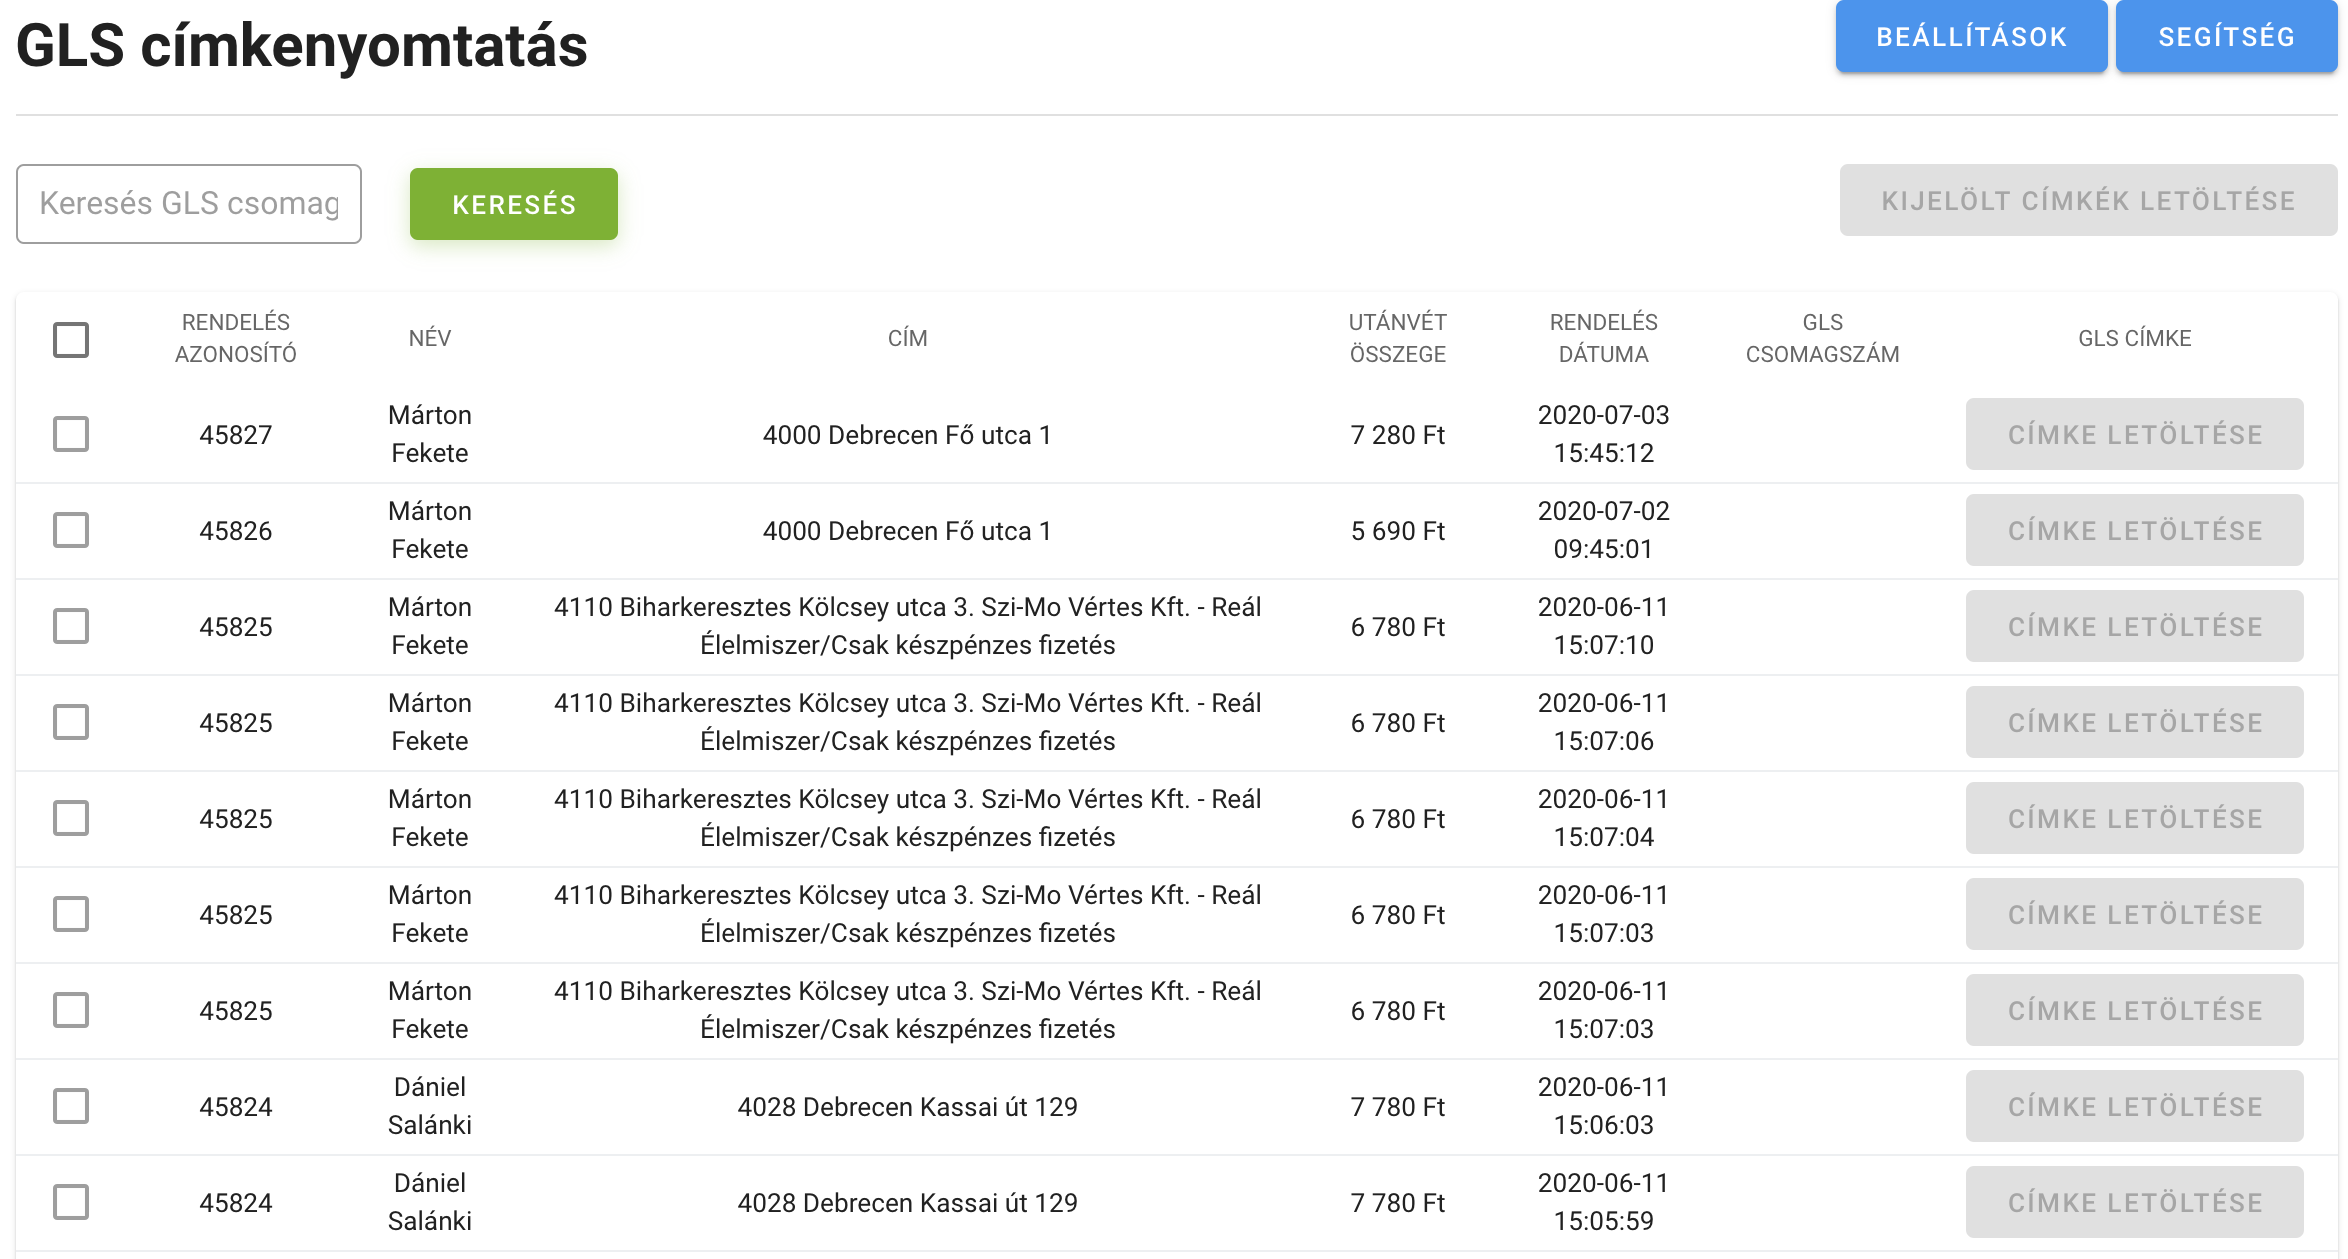Click Biharkeresztes address in the 15:07:10 row
Image resolution: width=2348 pixels, height=1259 pixels.
[x=908, y=626]
